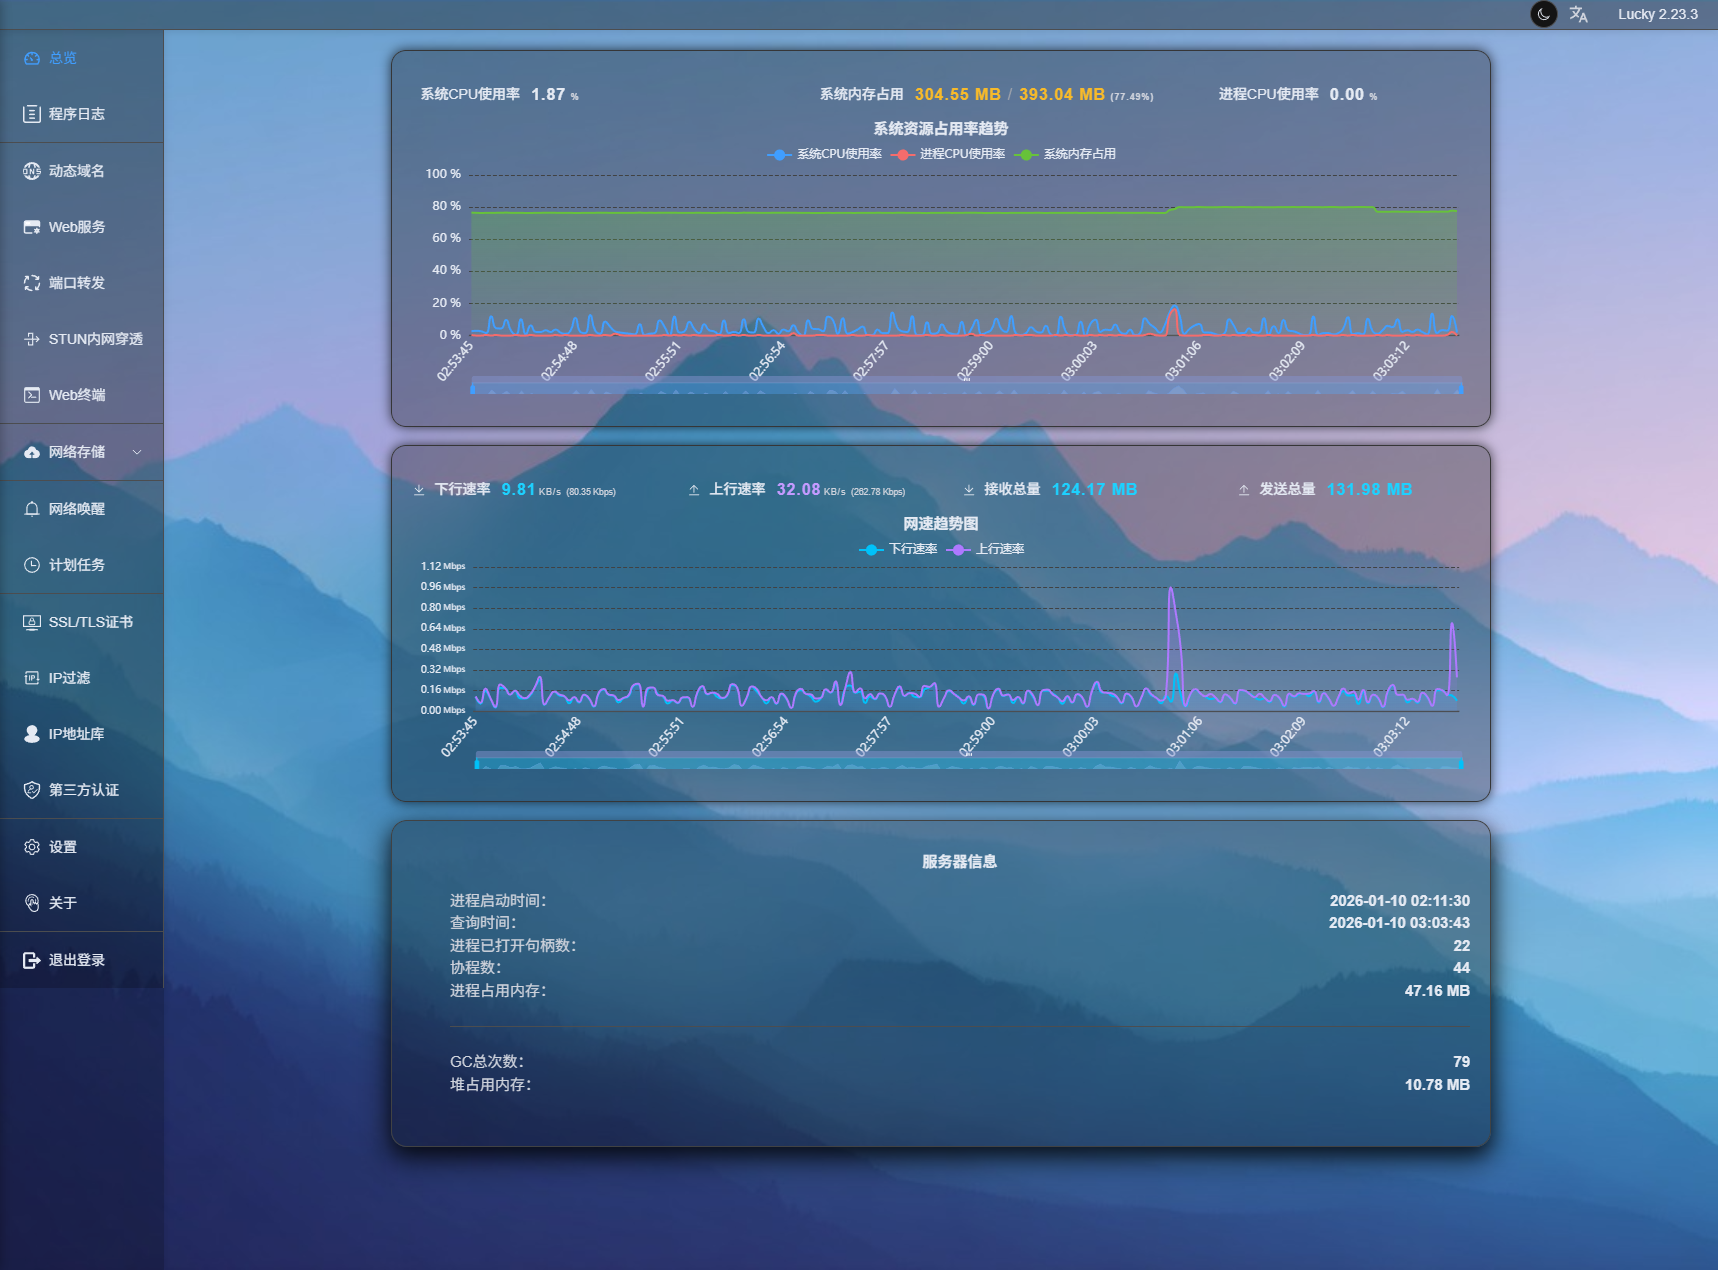
Task: Open the language switcher menu
Action: 1580,15
